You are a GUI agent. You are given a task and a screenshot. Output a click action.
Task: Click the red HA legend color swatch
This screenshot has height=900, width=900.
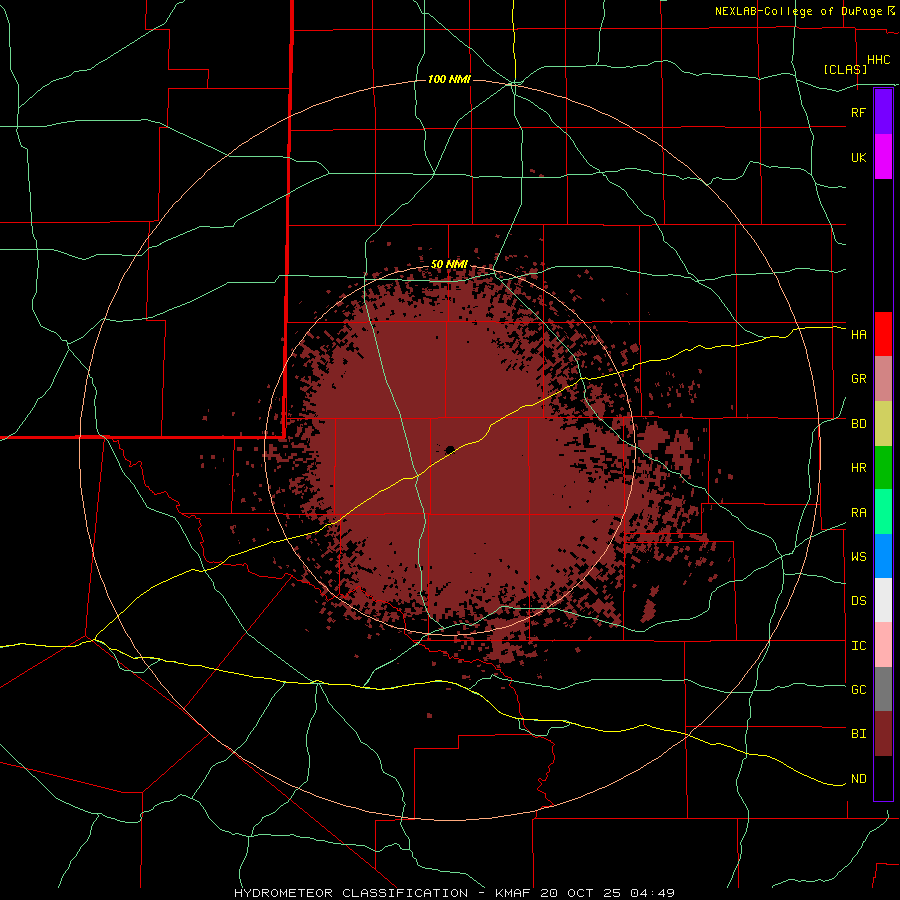pos(883,334)
